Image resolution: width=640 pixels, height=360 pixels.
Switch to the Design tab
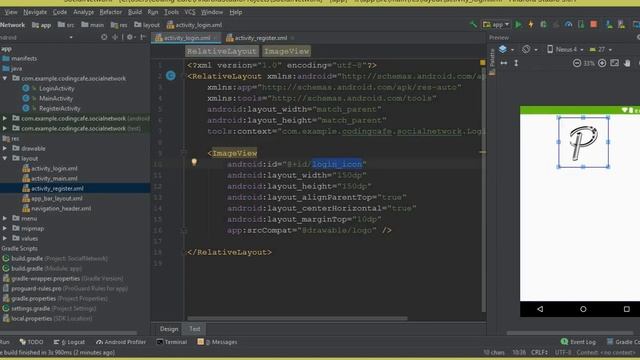click(x=169, y=329)
